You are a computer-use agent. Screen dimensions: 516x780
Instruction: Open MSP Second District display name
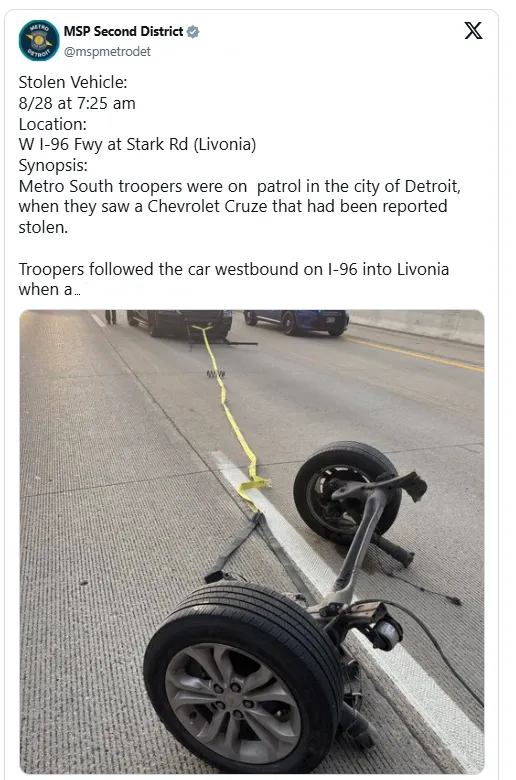click(123, 31)
